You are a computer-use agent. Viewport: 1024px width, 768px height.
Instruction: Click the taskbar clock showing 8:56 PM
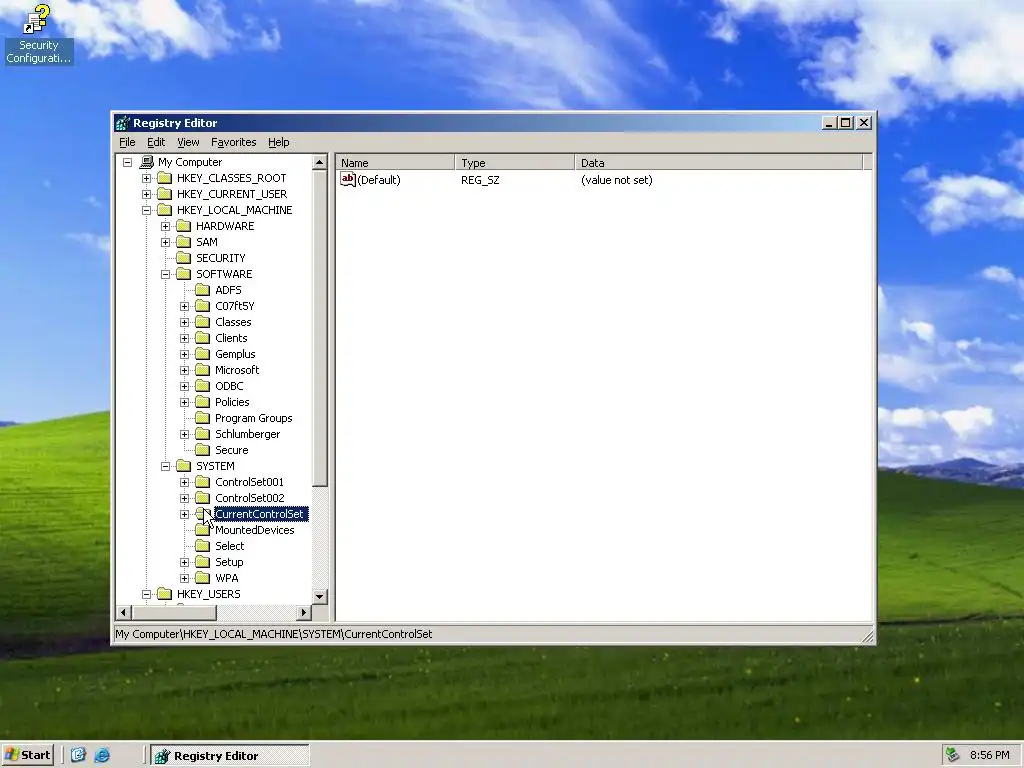coord(989,756)
